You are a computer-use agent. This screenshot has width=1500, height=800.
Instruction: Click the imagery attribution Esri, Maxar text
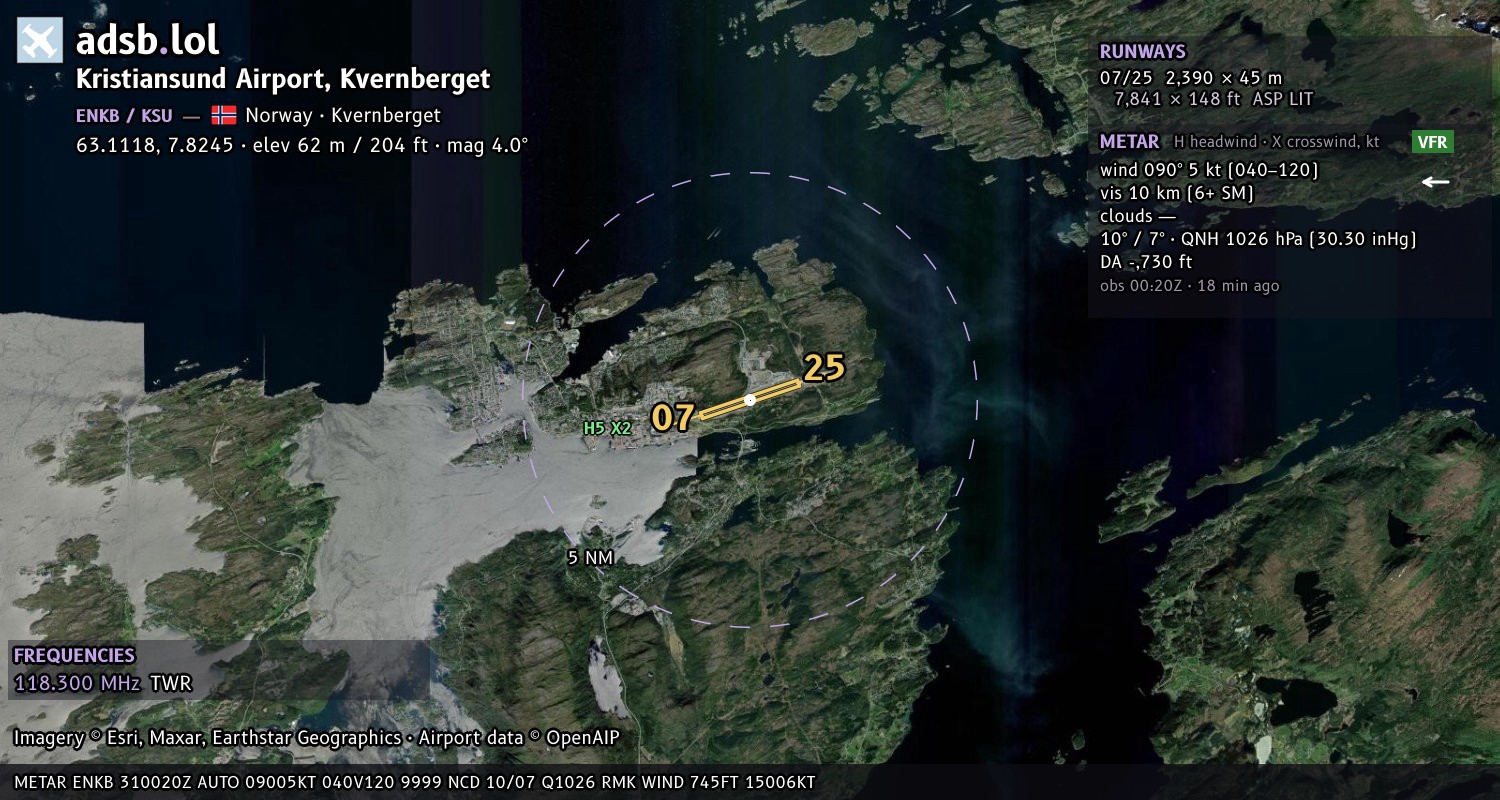tap(316, 738)
